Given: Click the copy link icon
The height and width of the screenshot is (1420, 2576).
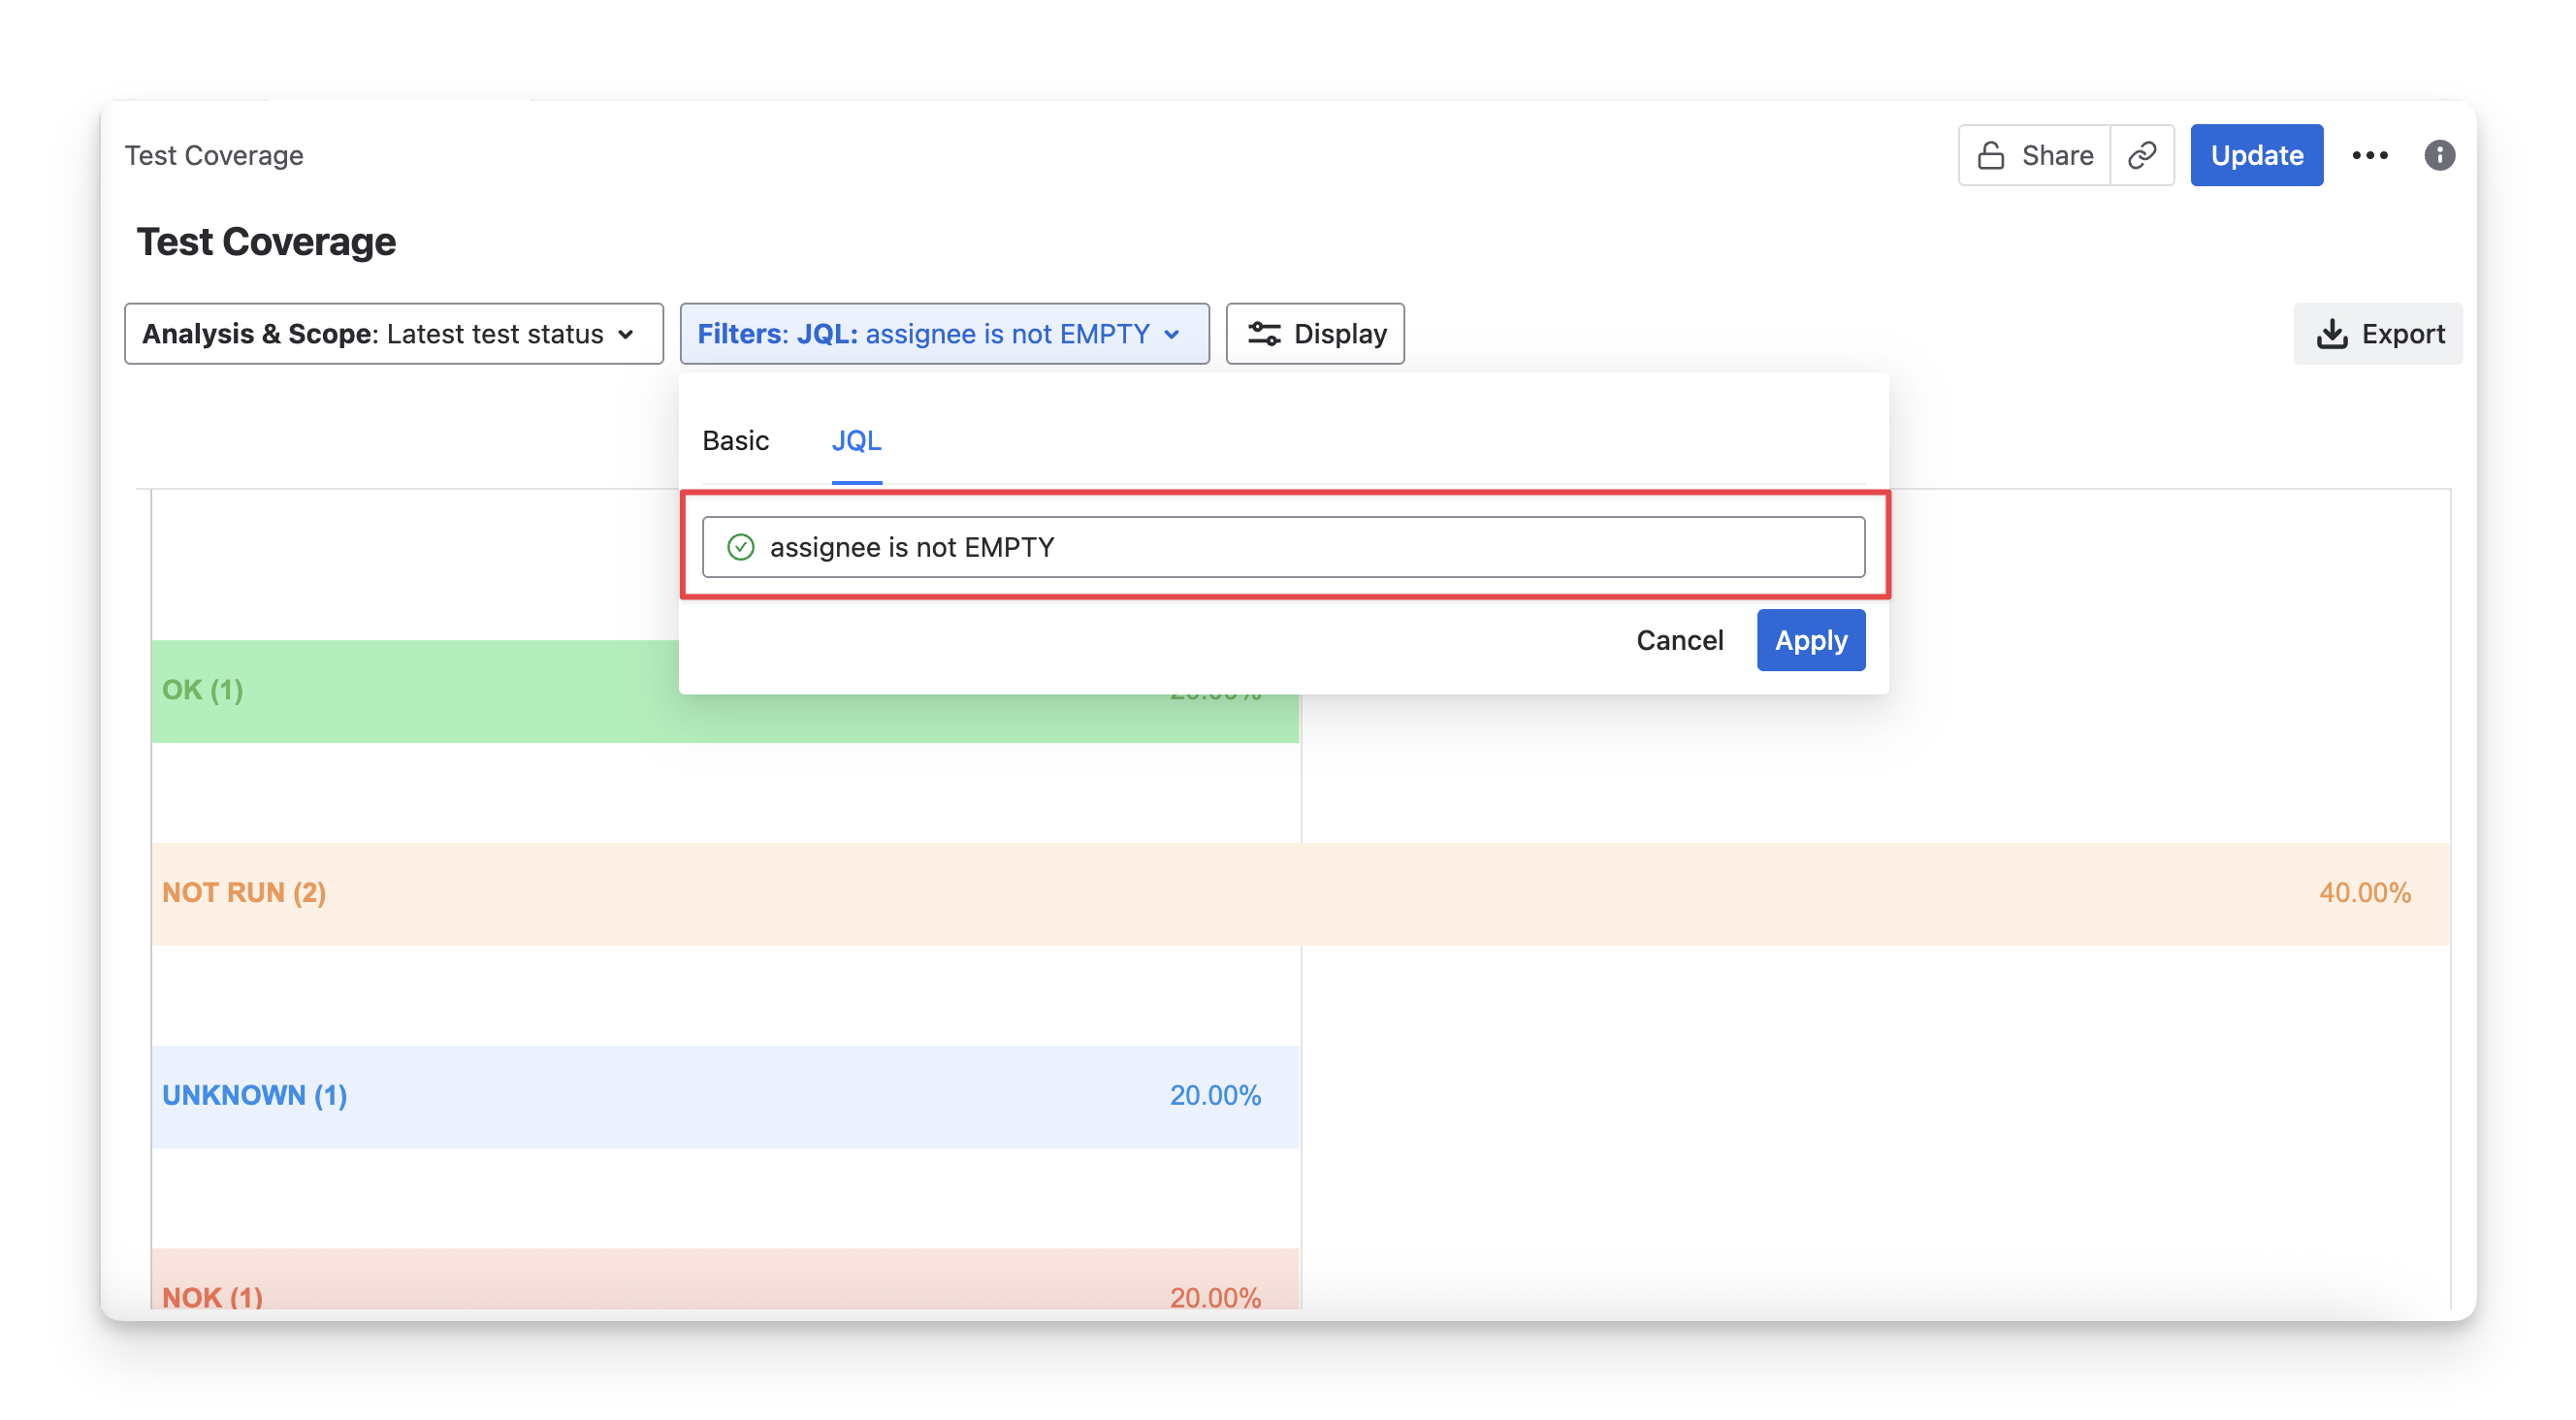Looking at the screenshot, I should tap(2141, 155).
